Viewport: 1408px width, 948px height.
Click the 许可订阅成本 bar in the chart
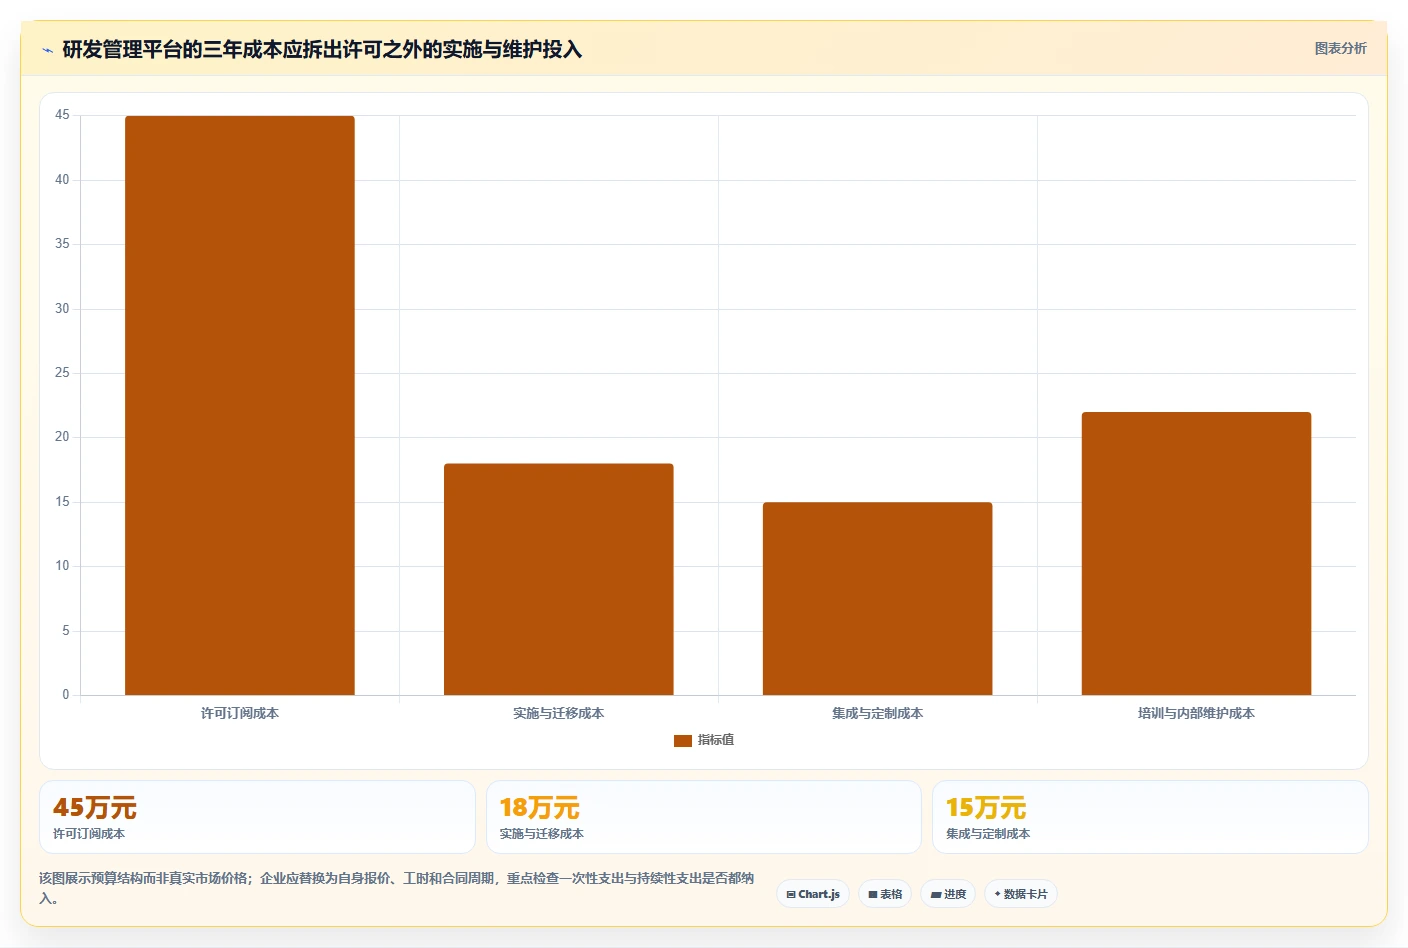click(240, 405)
